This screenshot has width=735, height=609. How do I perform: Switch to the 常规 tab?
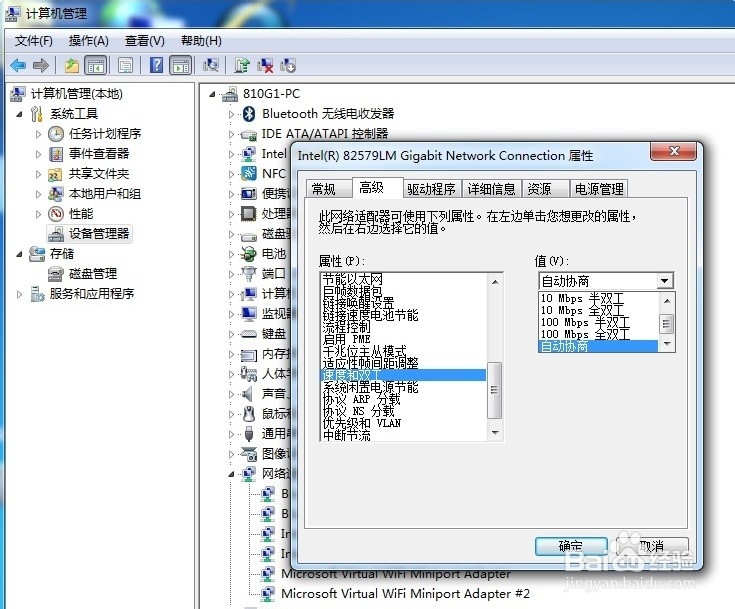[327, 189]
